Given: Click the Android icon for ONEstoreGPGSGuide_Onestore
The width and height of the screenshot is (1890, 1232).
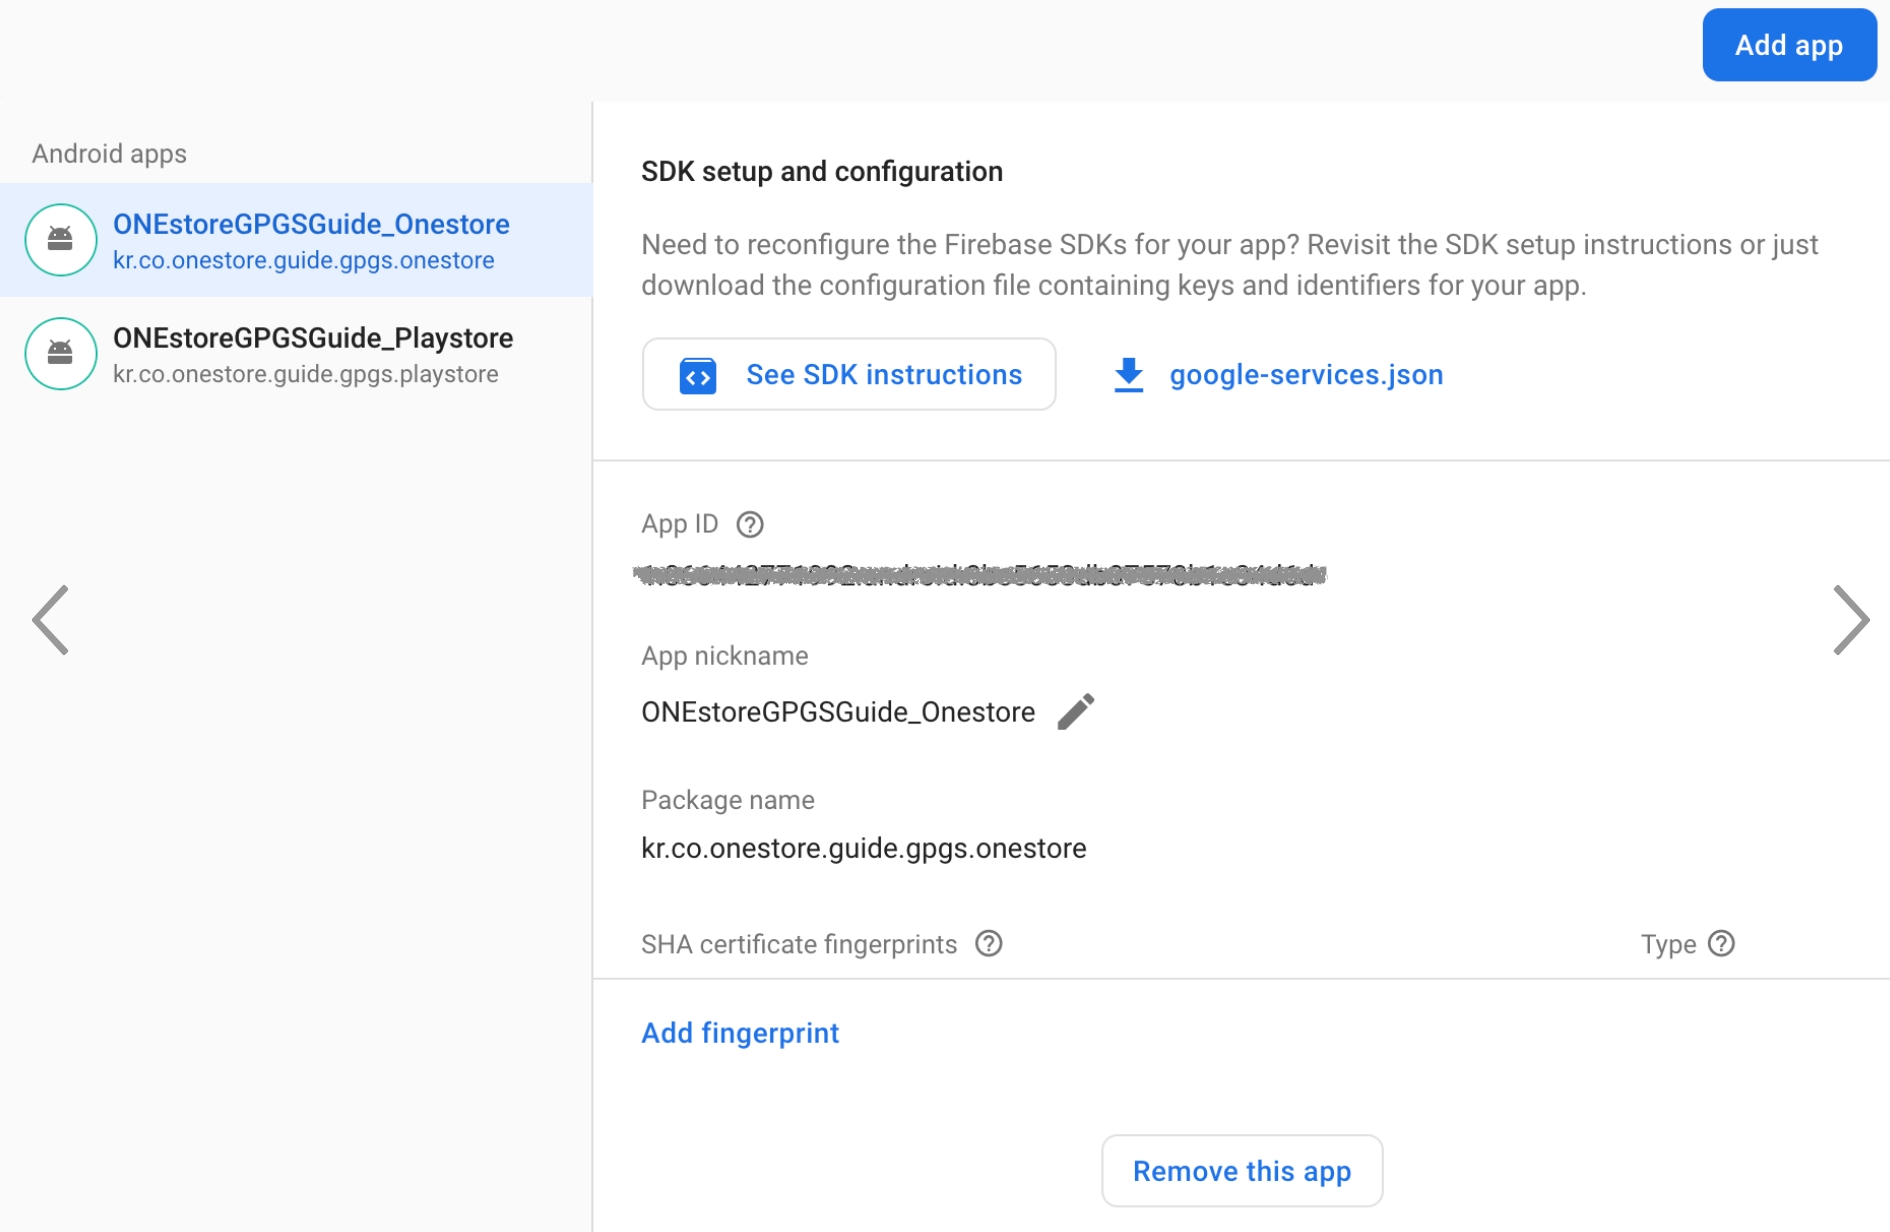Looking at the screenshot, I should (x=60, y=240).
